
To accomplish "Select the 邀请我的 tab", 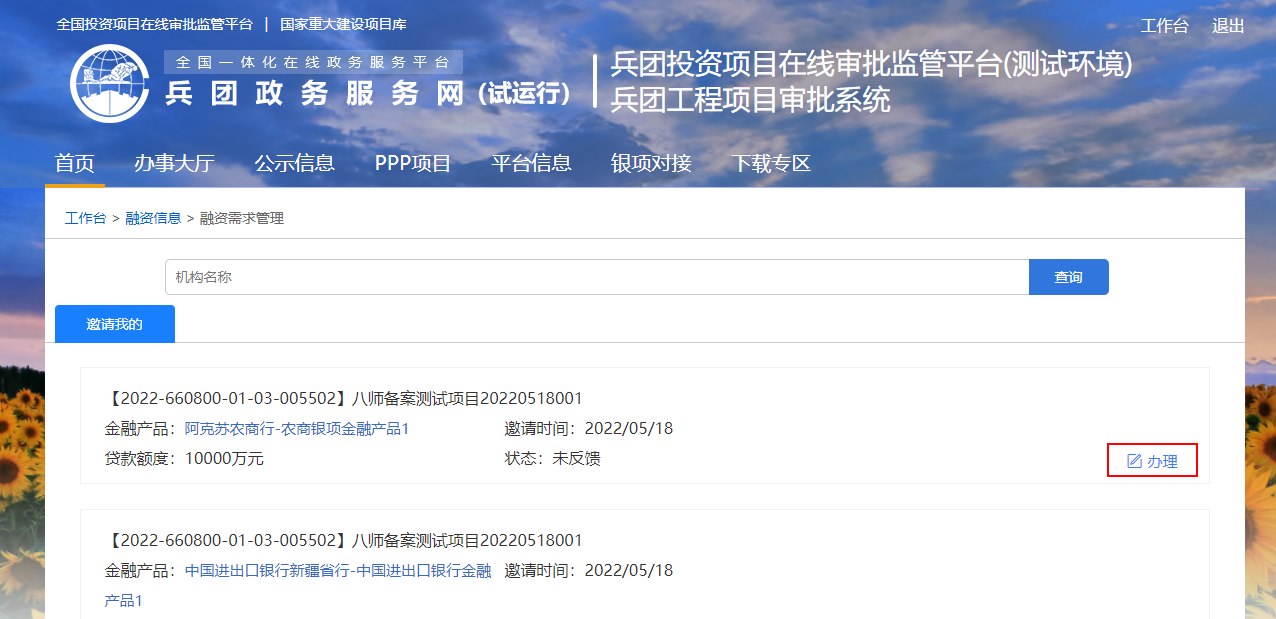I will click(115, 324).
